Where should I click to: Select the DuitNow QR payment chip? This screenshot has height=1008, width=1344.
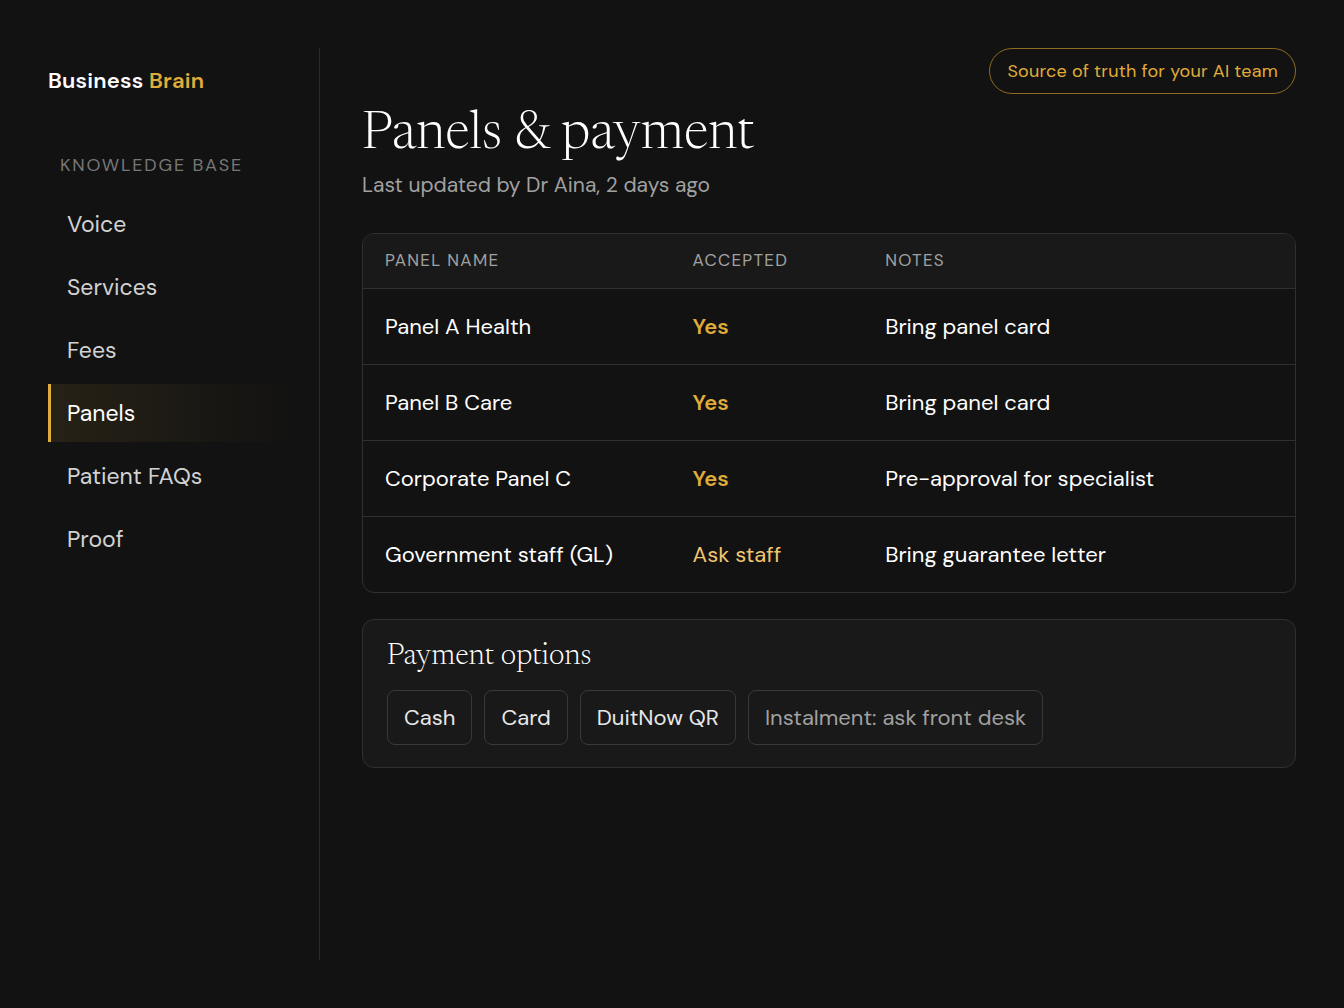[658, 718]
